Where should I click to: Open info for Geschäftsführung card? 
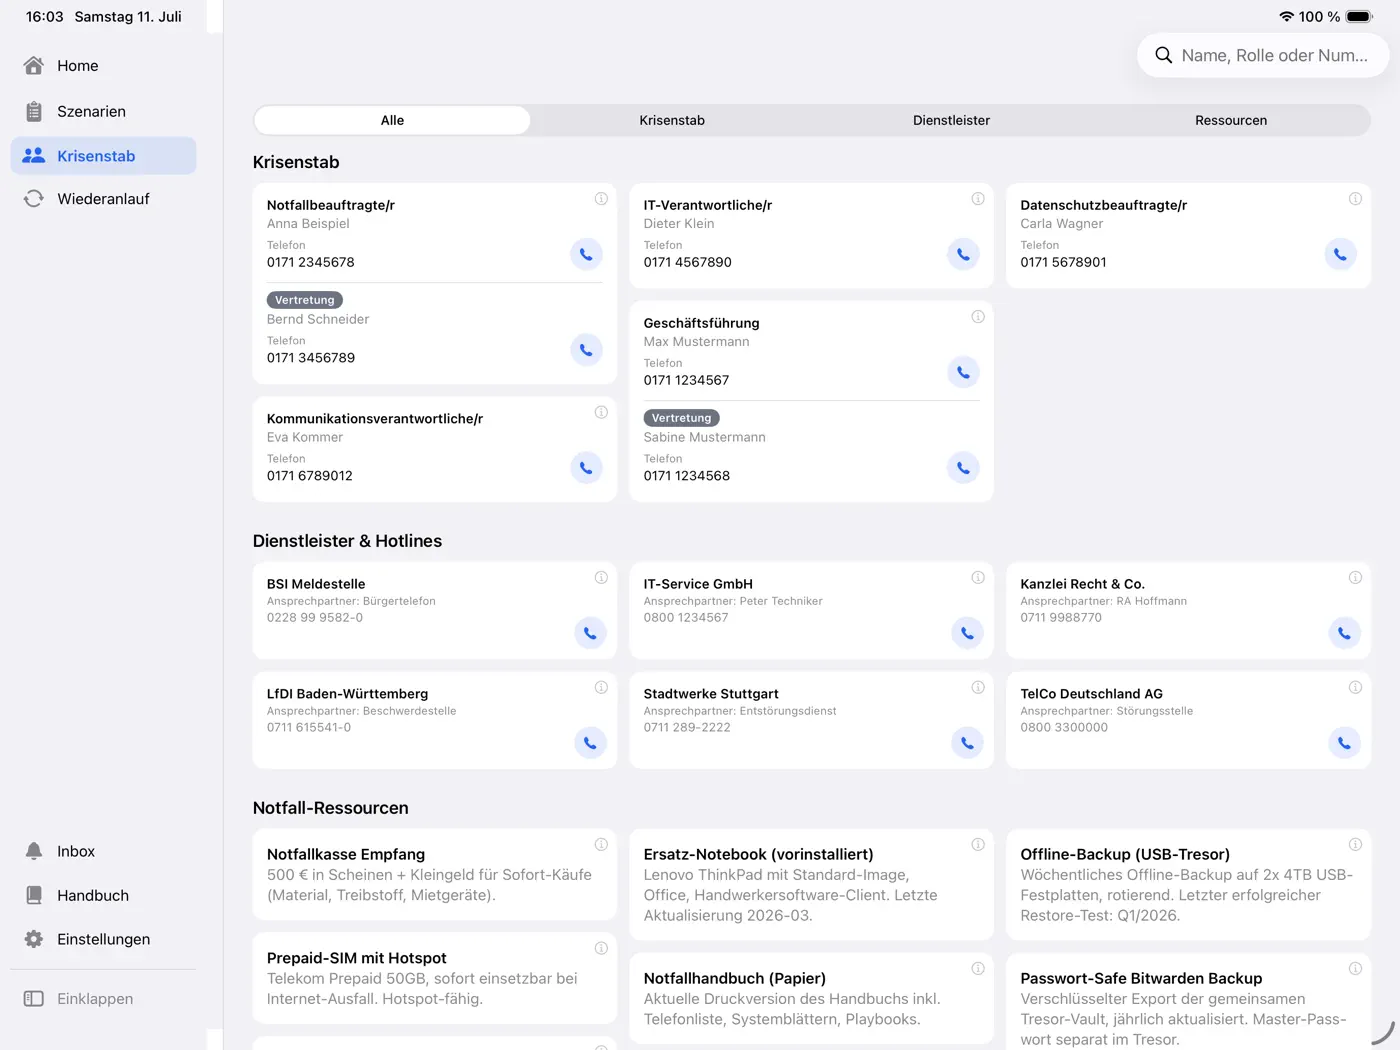tap(978, 317)
